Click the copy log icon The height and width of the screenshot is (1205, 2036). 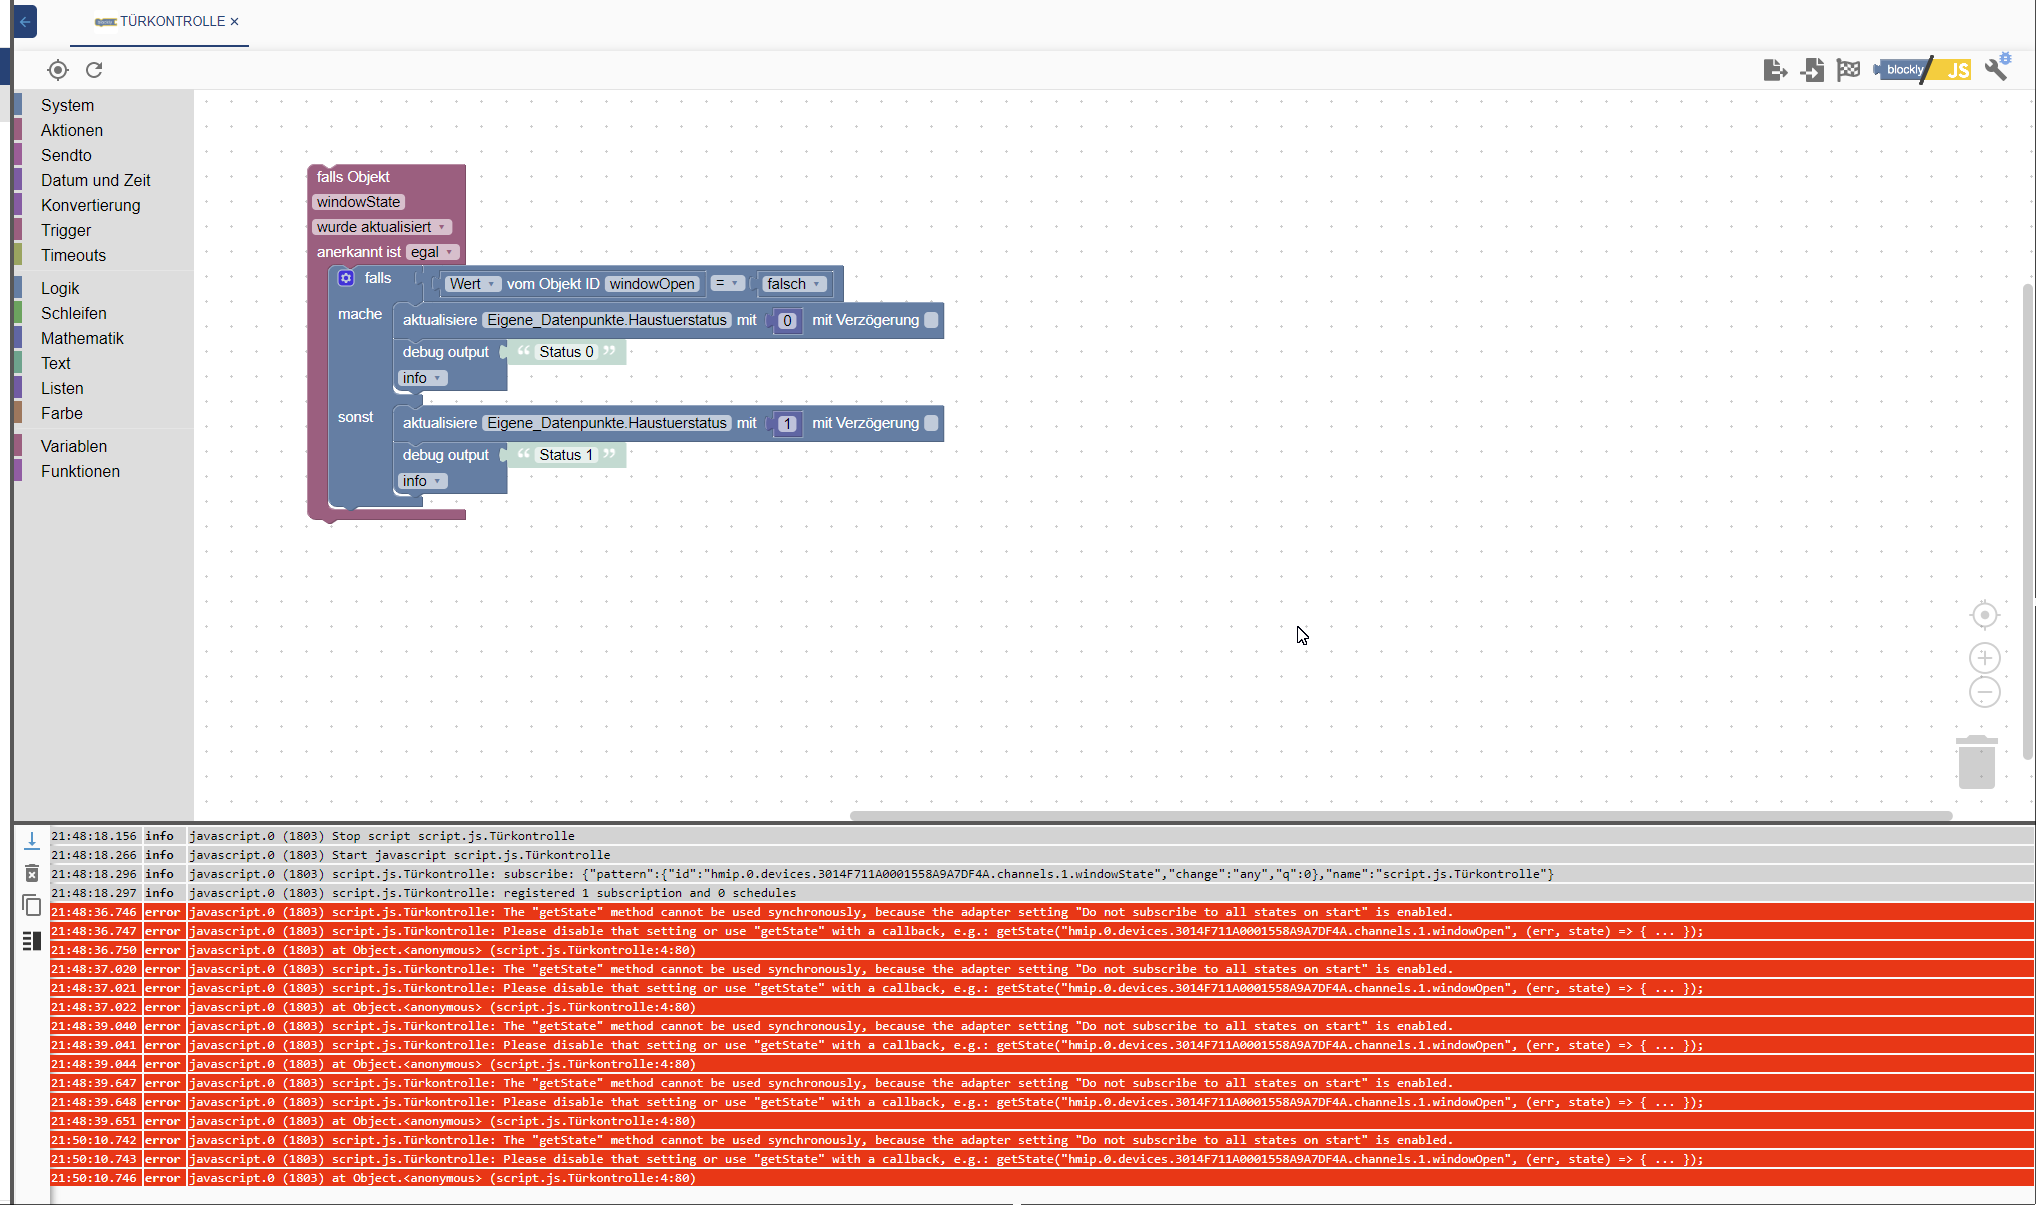tap(32, 906)
